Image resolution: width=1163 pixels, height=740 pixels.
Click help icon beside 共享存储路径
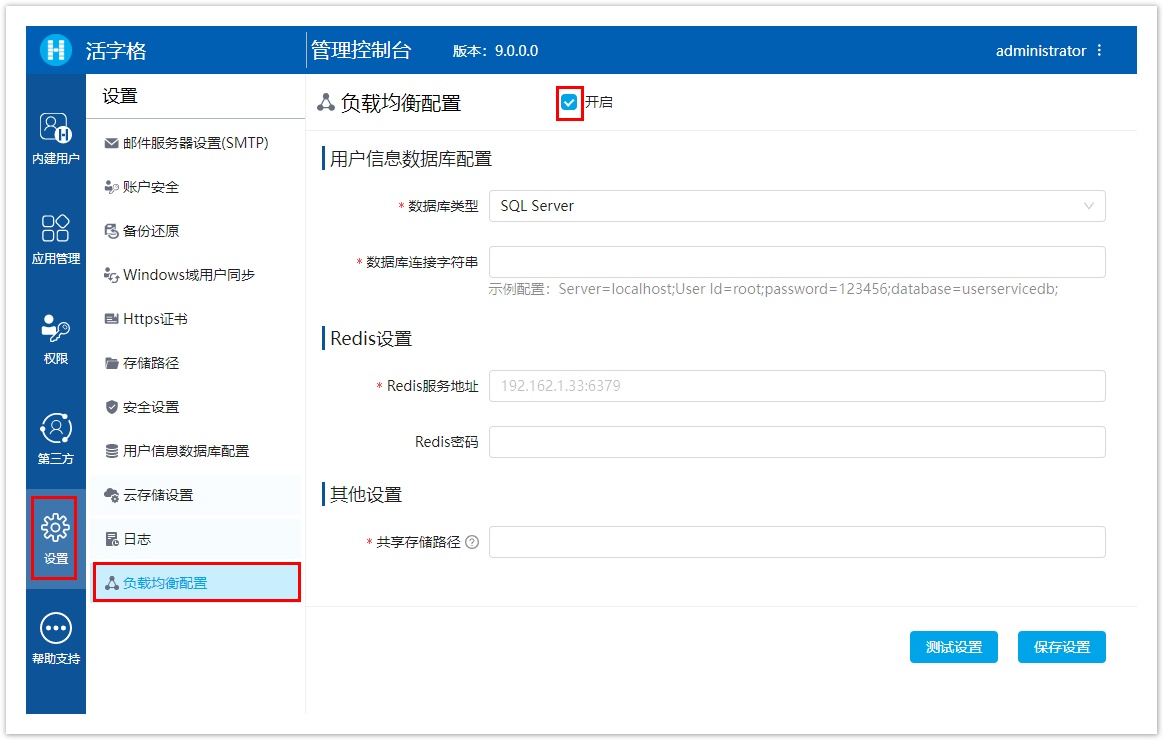click(472, 542)
